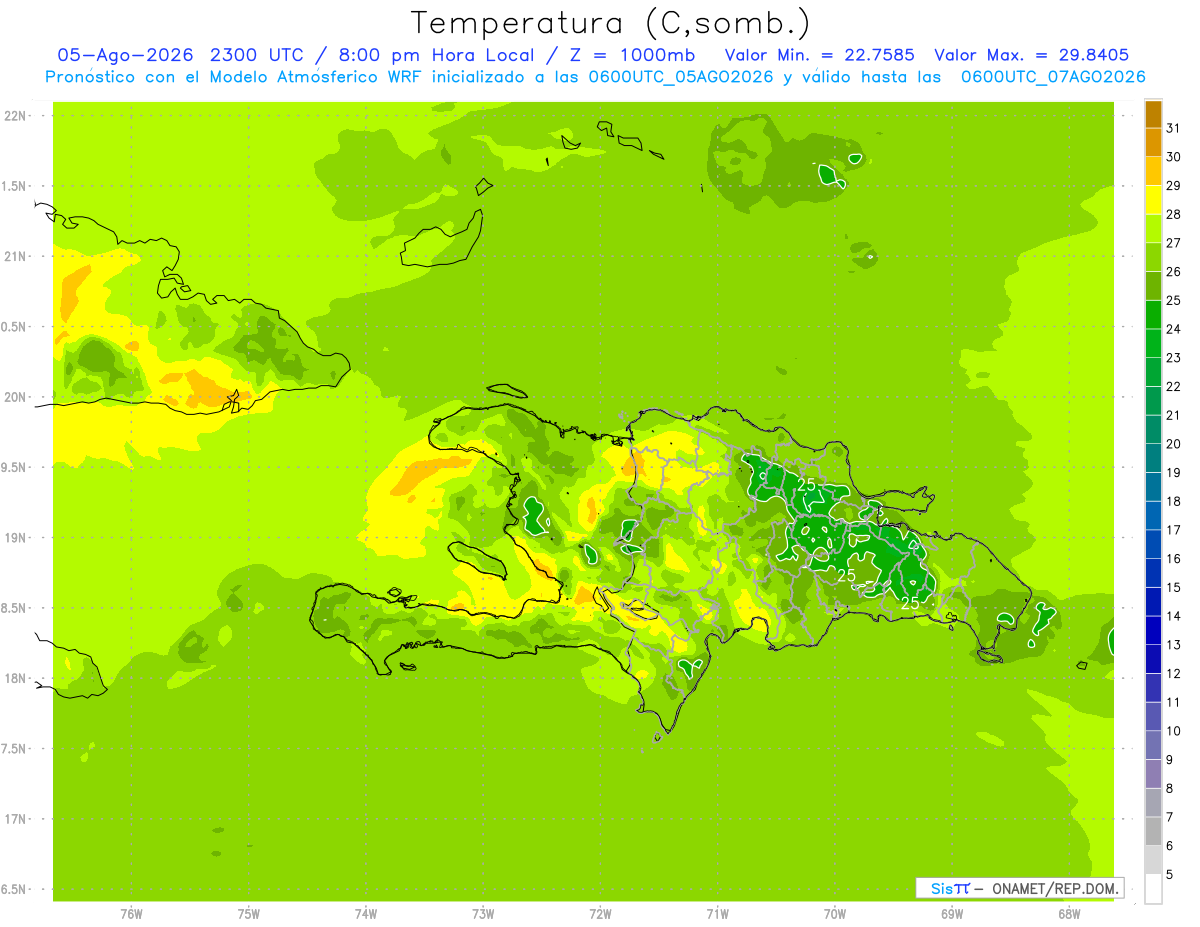This screenshot has height=927, width=1200.
Task: Click the 1.5N latitude label
Action: [15, 186]
